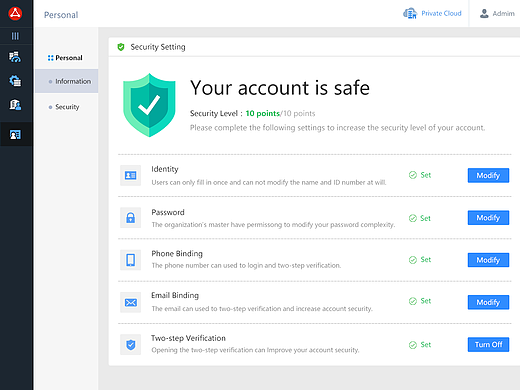Turn Off two-step verification
Viewport: 520px width, 390px height.
(x=488, y=345)
